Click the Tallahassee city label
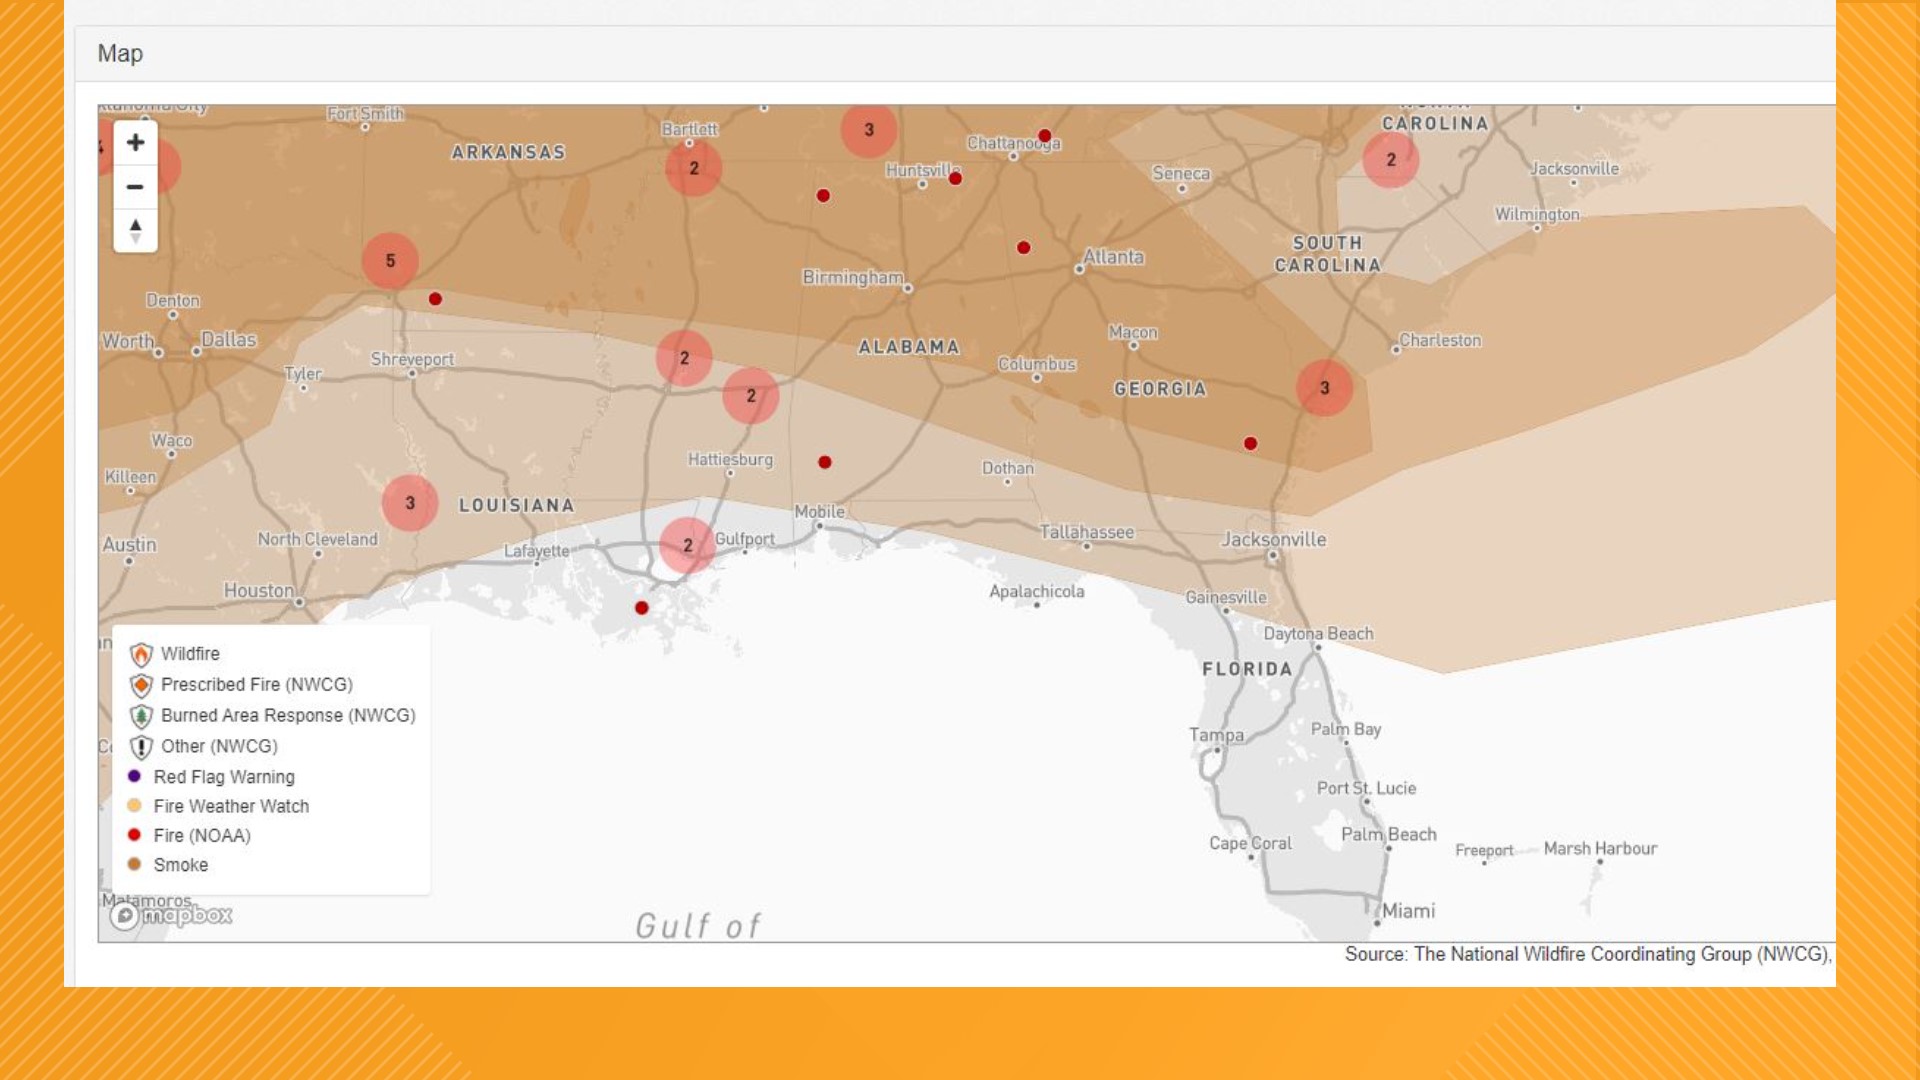Screen dimensions: 1920x1080 click(1087, 533)
